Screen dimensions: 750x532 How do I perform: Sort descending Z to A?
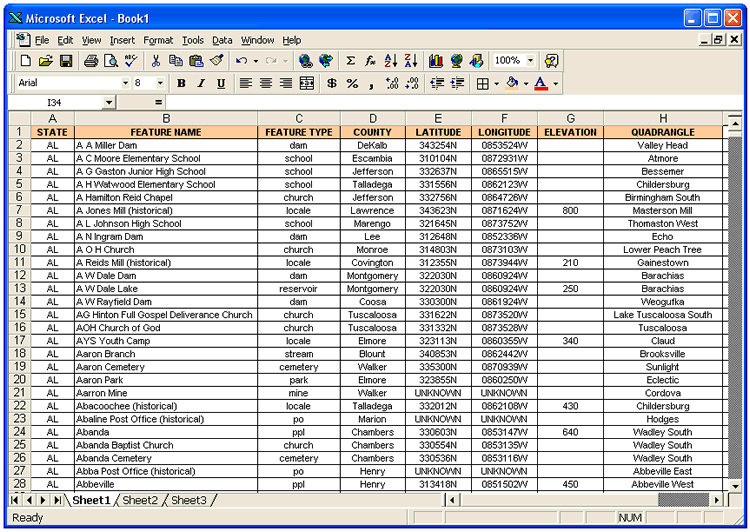click(x=411, y=61)
